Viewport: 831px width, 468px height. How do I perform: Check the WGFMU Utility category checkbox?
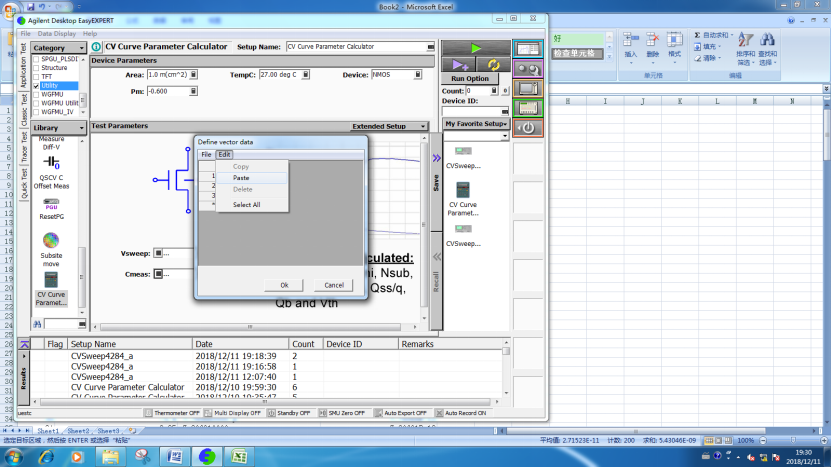[36, 103]
